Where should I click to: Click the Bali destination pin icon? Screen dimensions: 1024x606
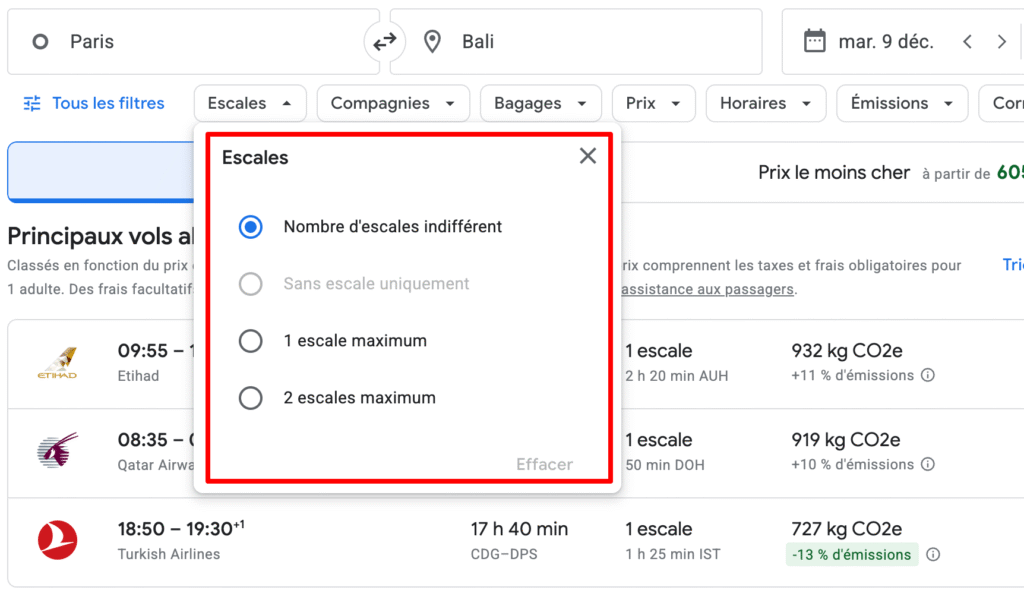[432, 42]
